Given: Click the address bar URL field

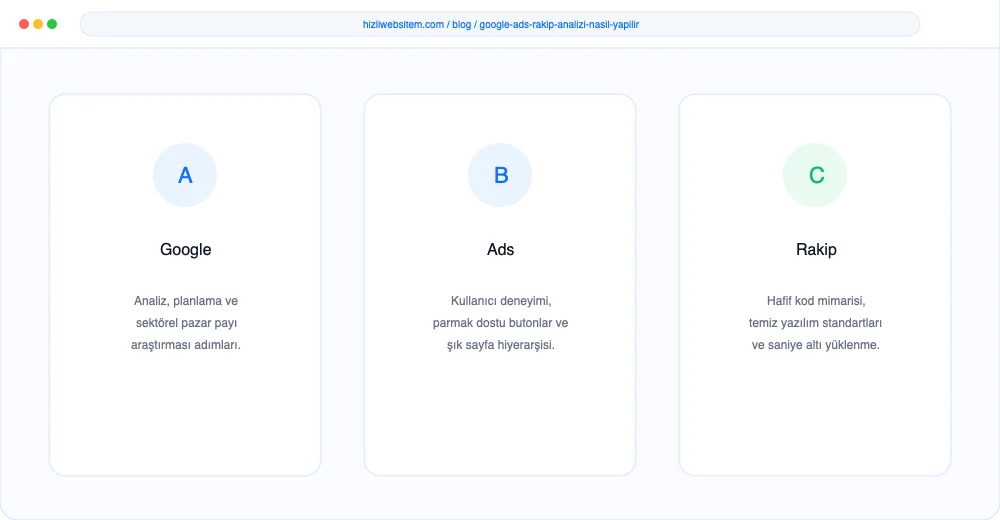Looking at the screenshot, I should (500, 24).
